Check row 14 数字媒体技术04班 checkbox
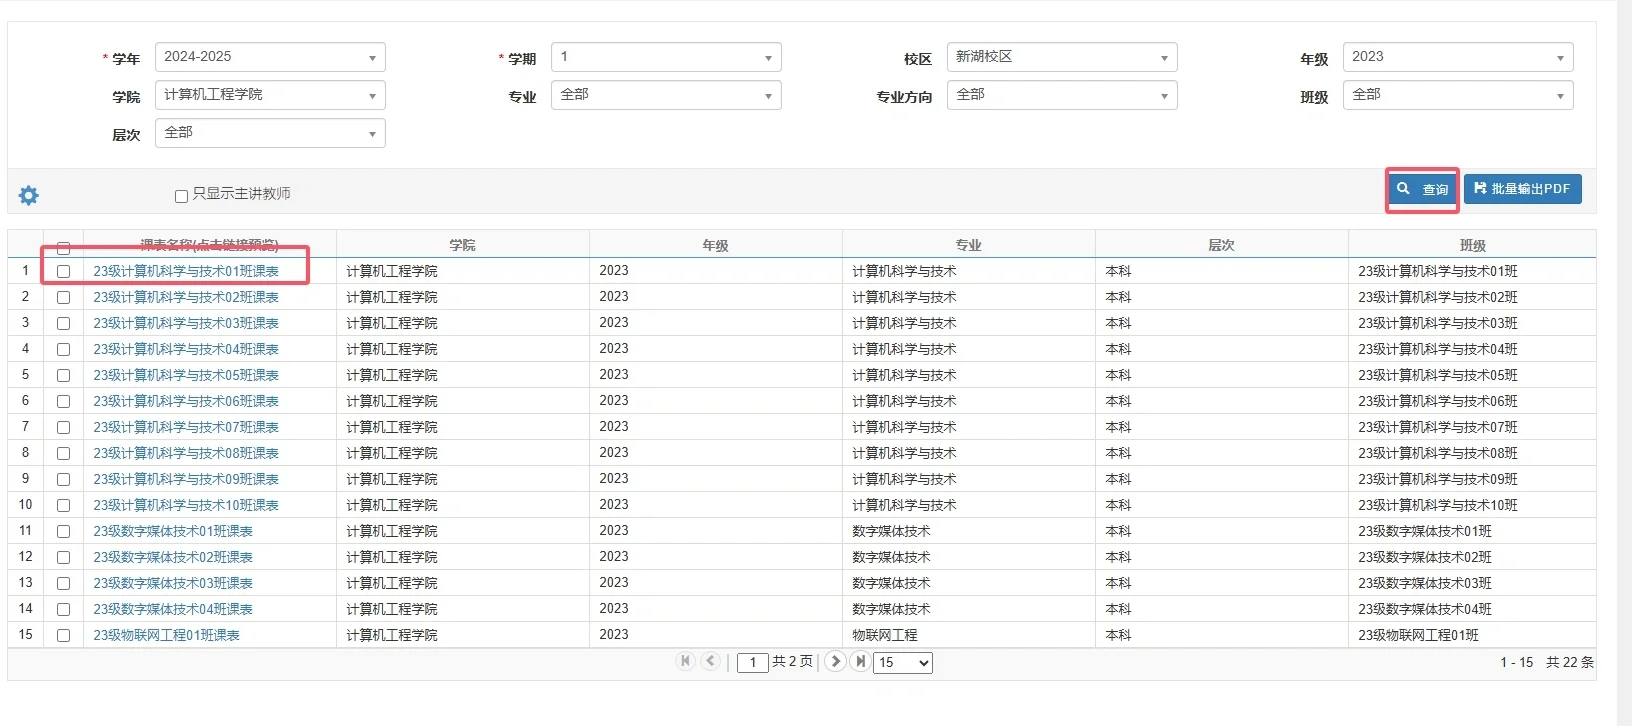Image resolution: width=1632 pixels, height=726 pixels. pos(63,609)
